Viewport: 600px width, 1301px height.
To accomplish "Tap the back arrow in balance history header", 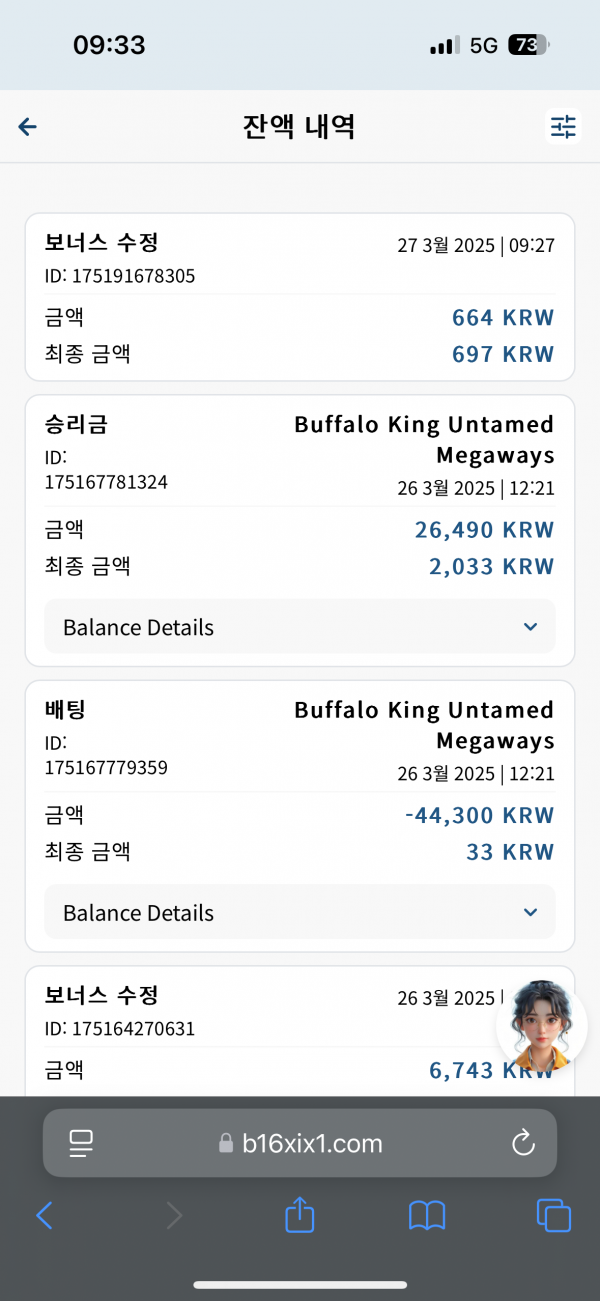I will [28, 126].
